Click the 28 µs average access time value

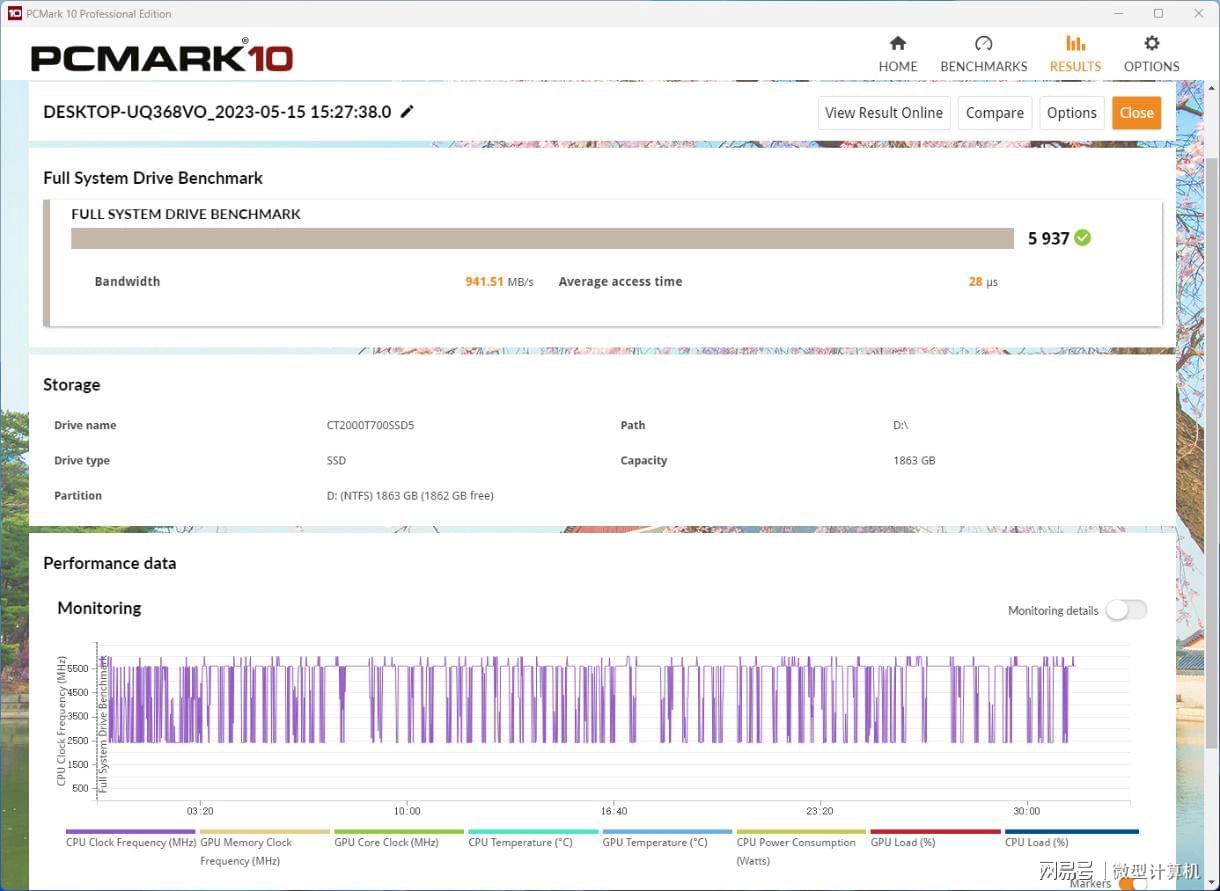[x=983, y=282]
